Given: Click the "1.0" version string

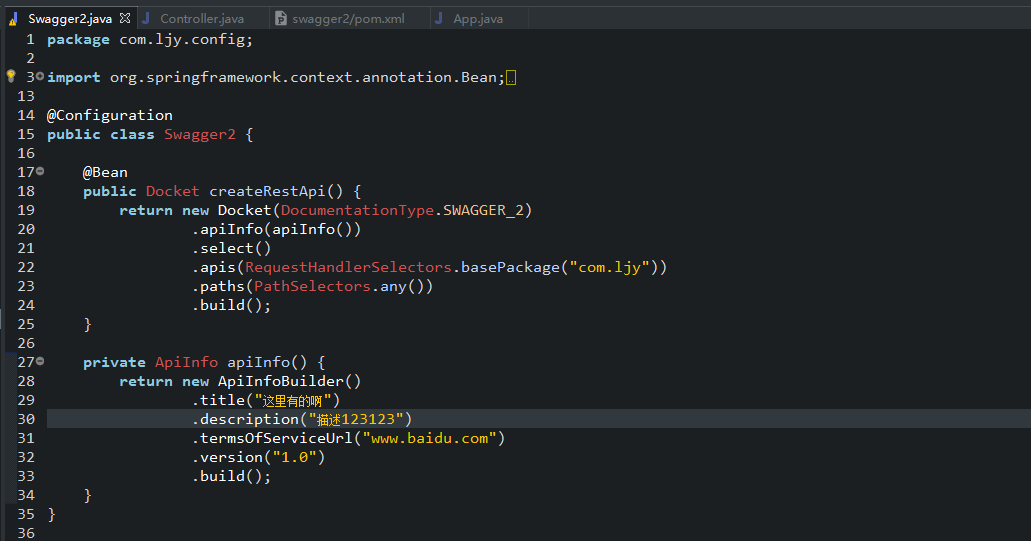Looking at the screenshot, I should tap(295, 458).
